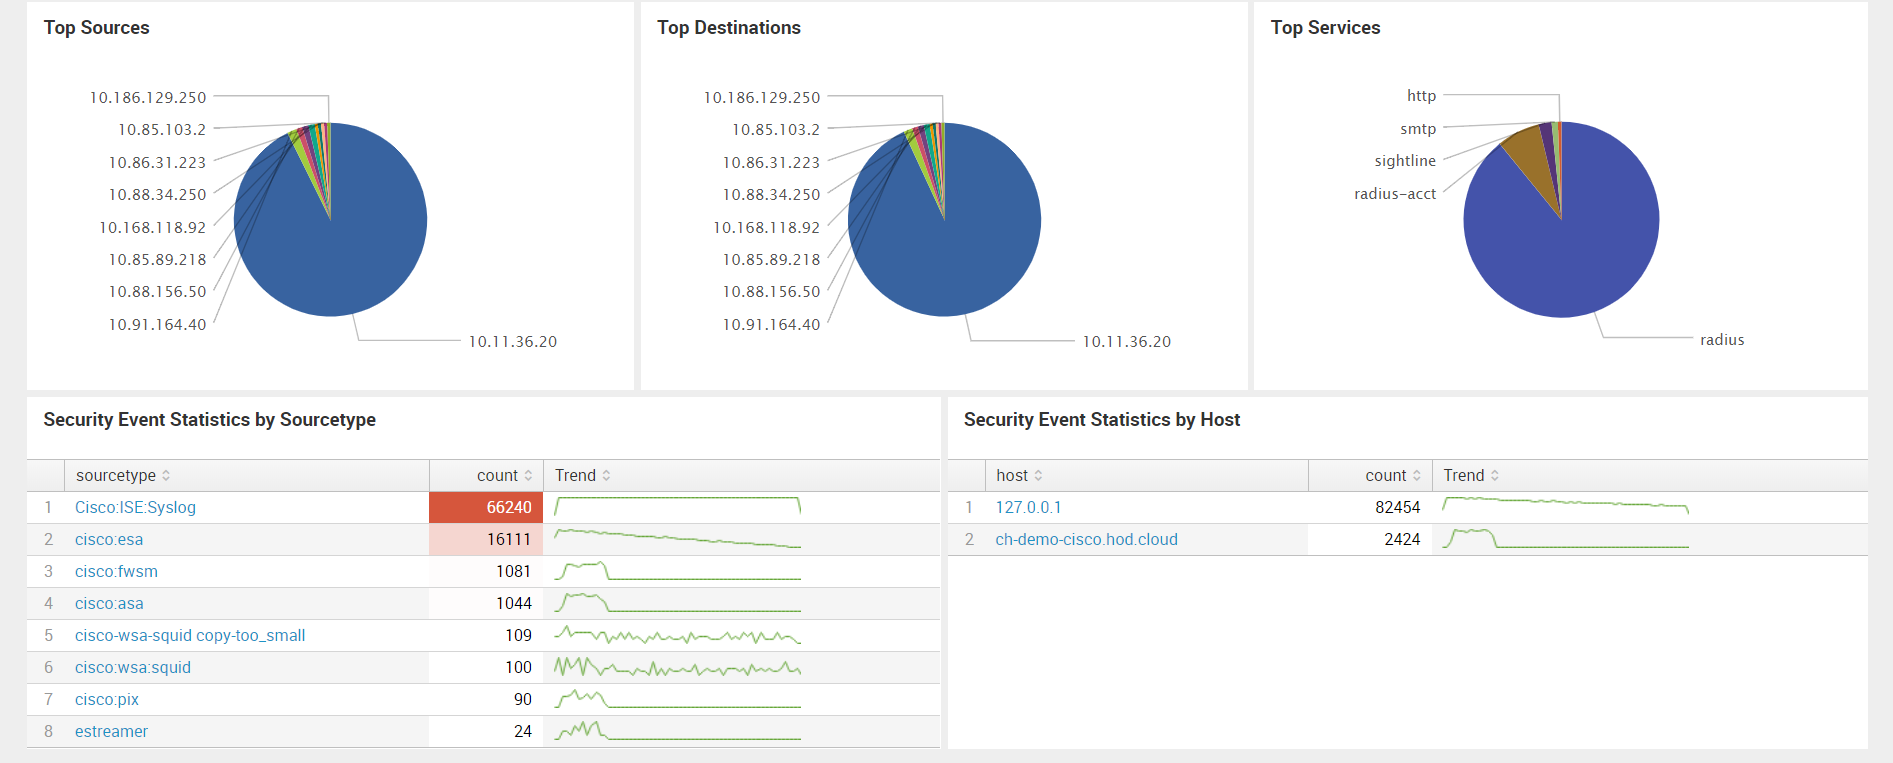Open the cisco:wsa:squid sourcetype link
The height and width of the screenshot is (763, 1893).
click(133, 668)
